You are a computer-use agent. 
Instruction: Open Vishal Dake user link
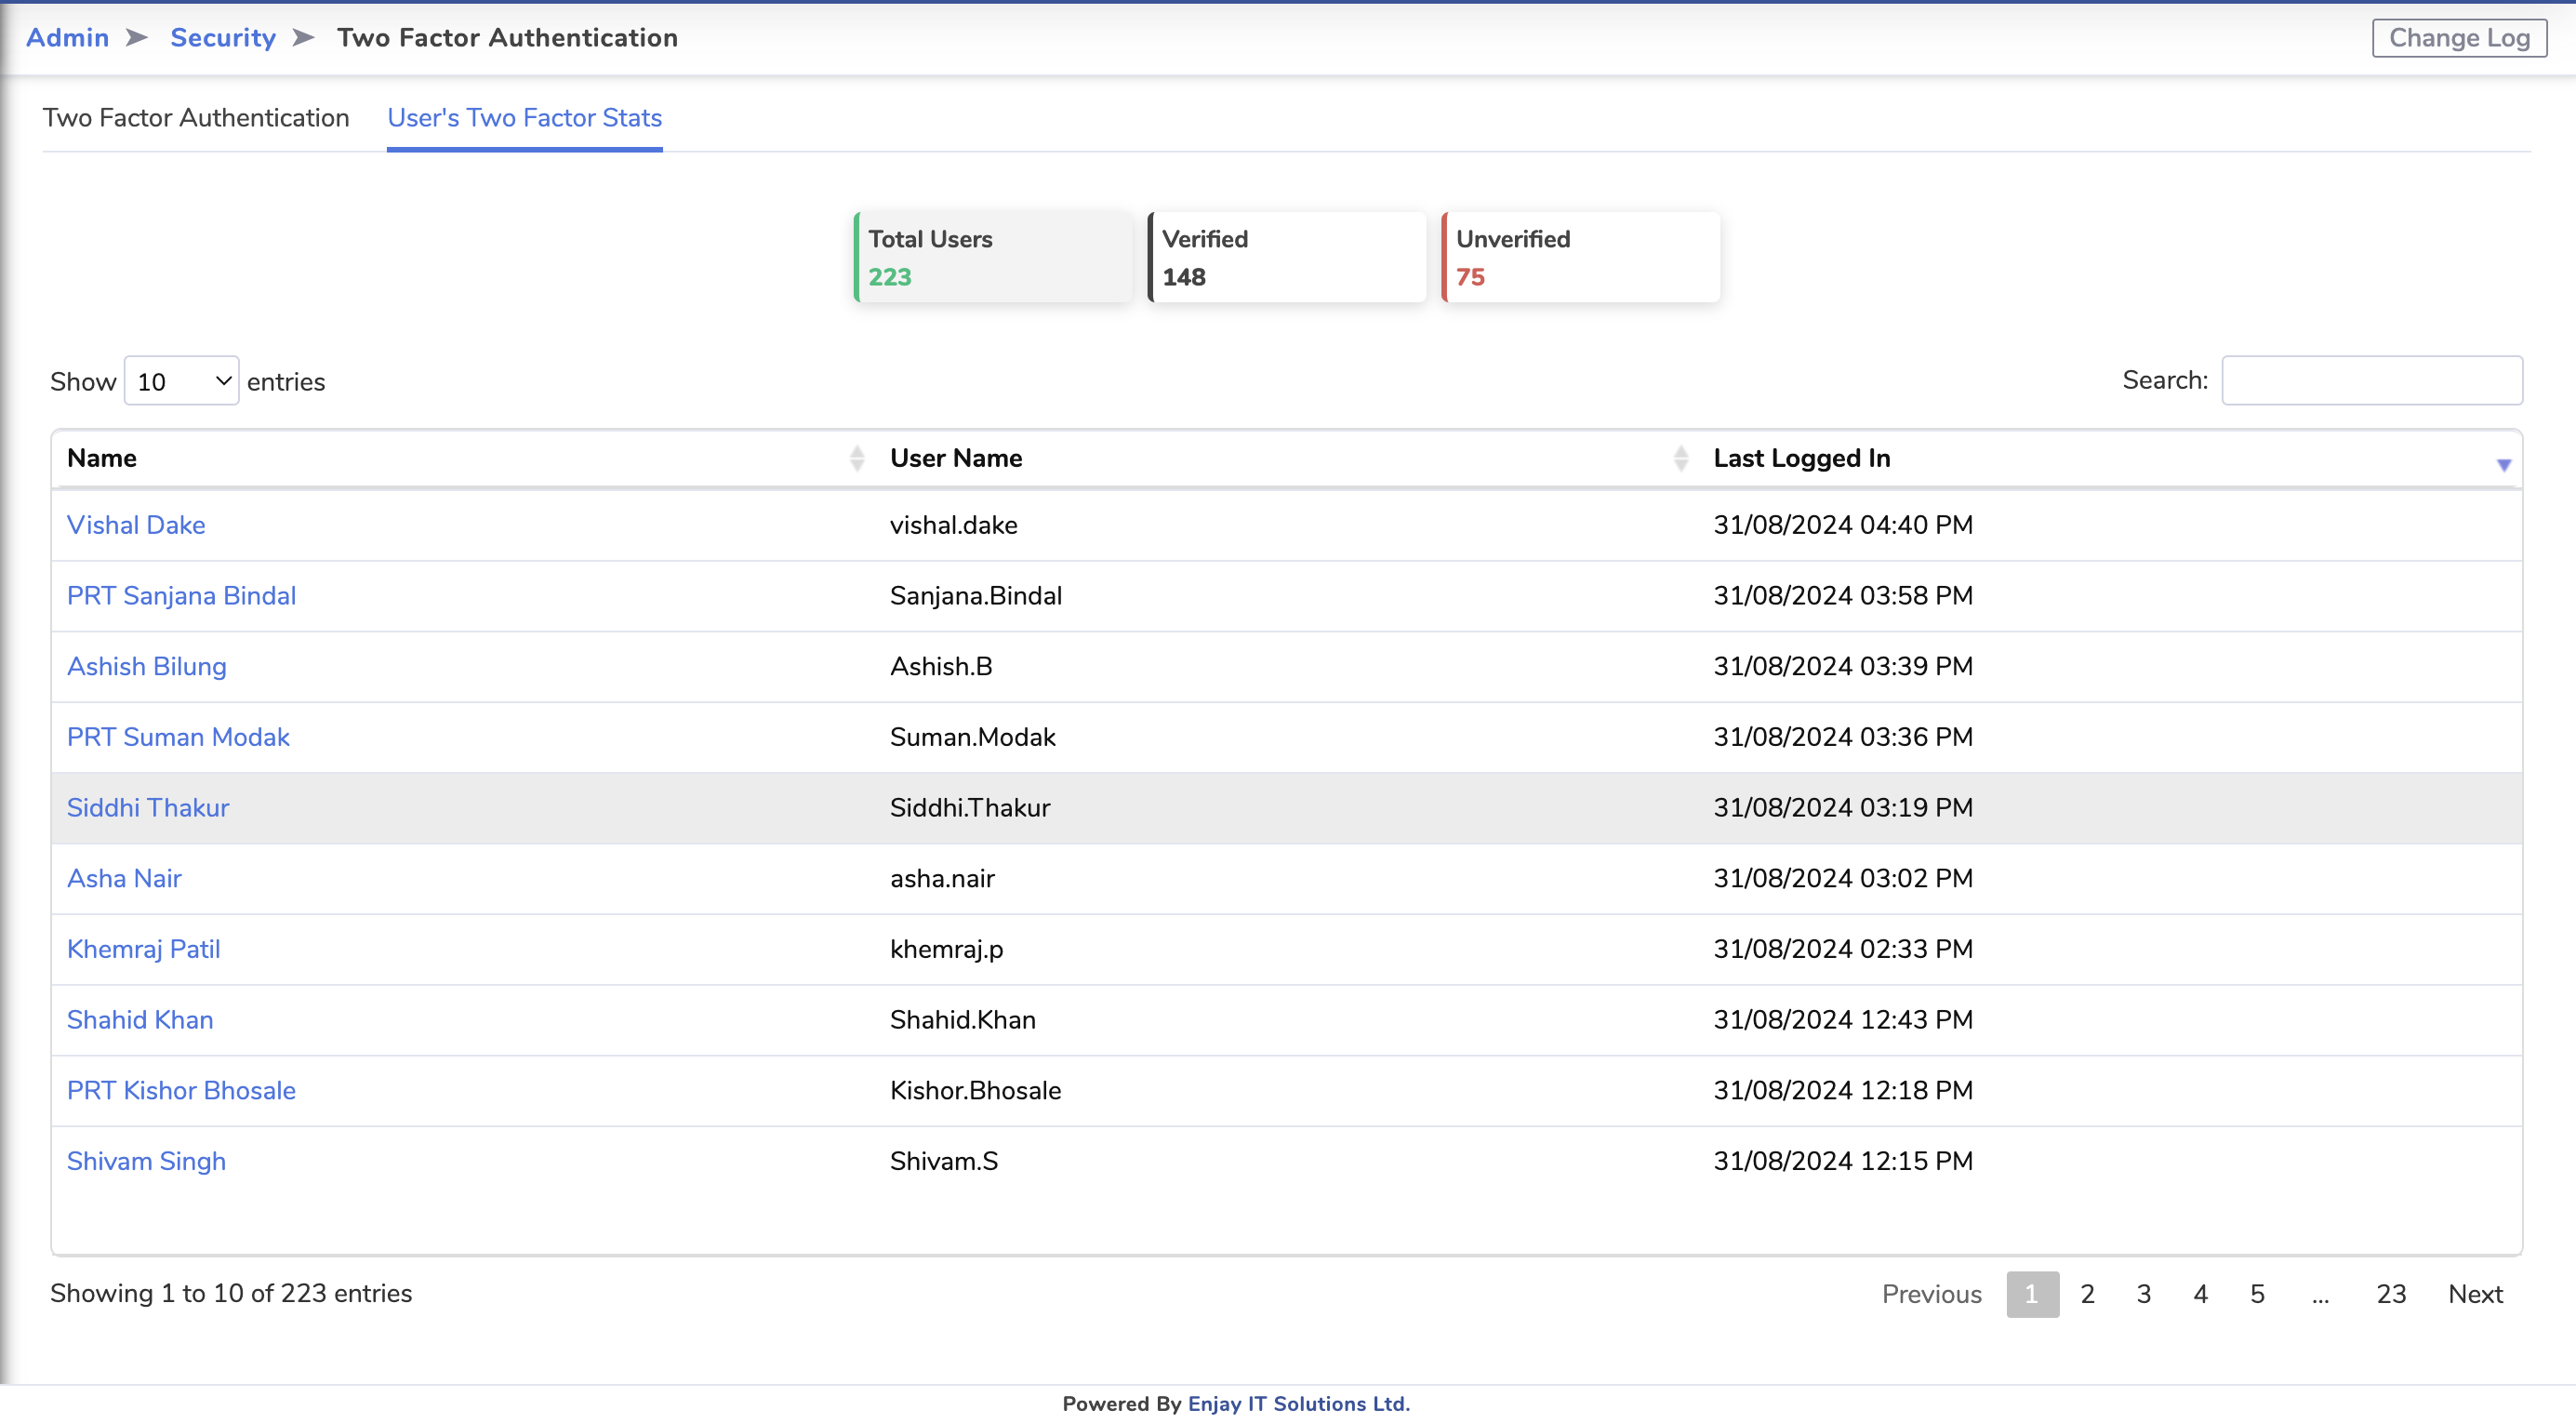pyautogui.click(x=136, y=525)
